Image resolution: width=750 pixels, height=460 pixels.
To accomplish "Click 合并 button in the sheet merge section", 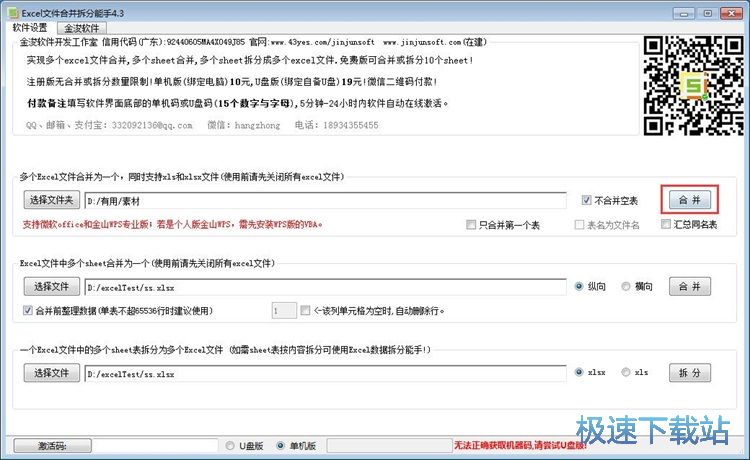I will point(690,286).
